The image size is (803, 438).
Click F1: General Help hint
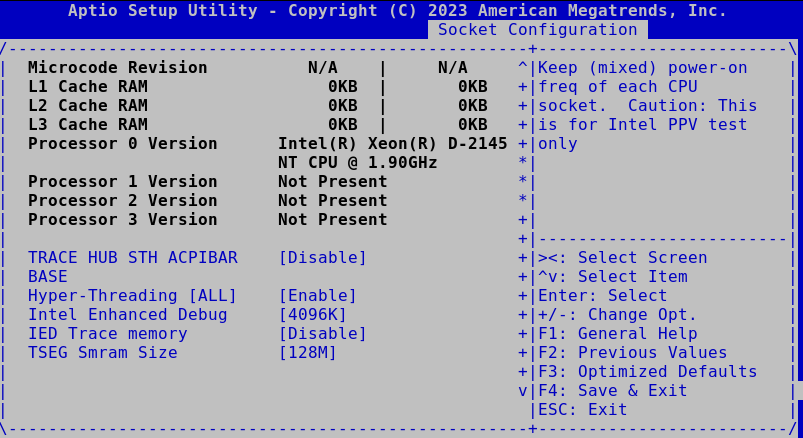click(617, 334)
